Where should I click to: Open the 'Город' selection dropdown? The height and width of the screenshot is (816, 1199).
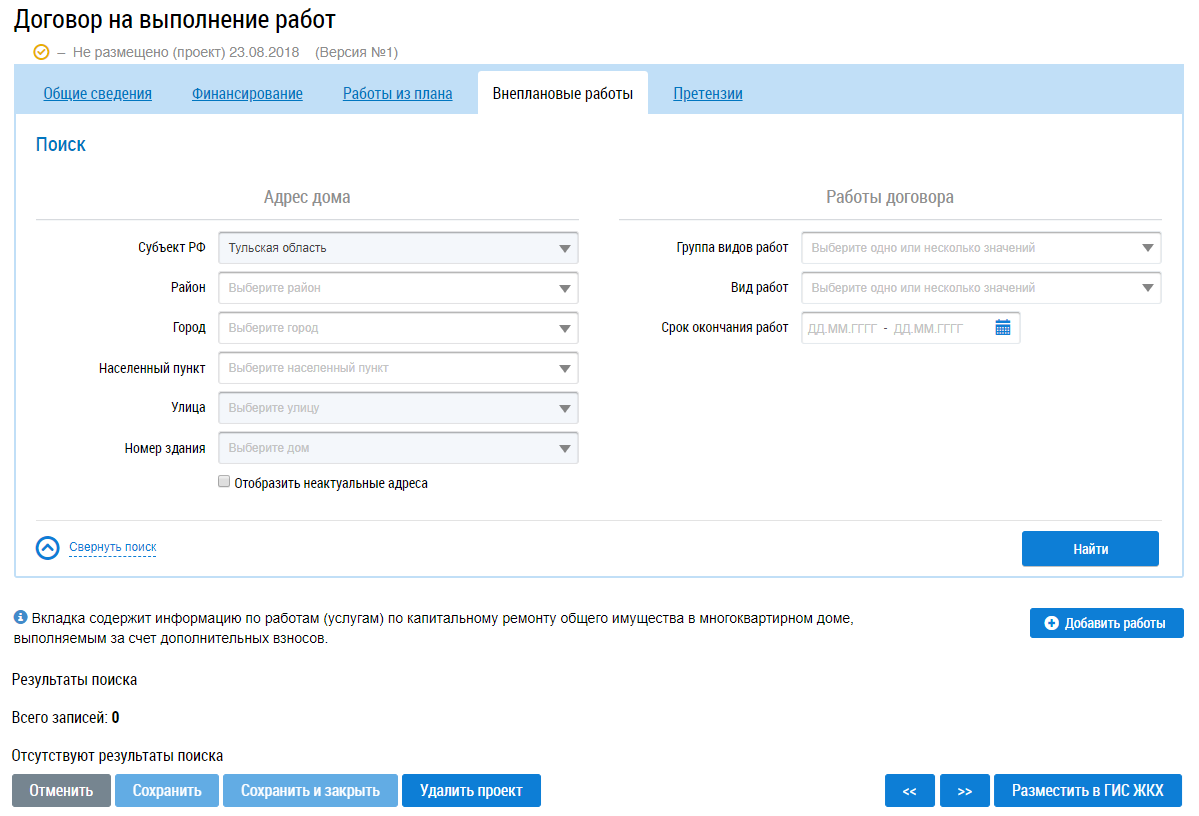[564, 328]
